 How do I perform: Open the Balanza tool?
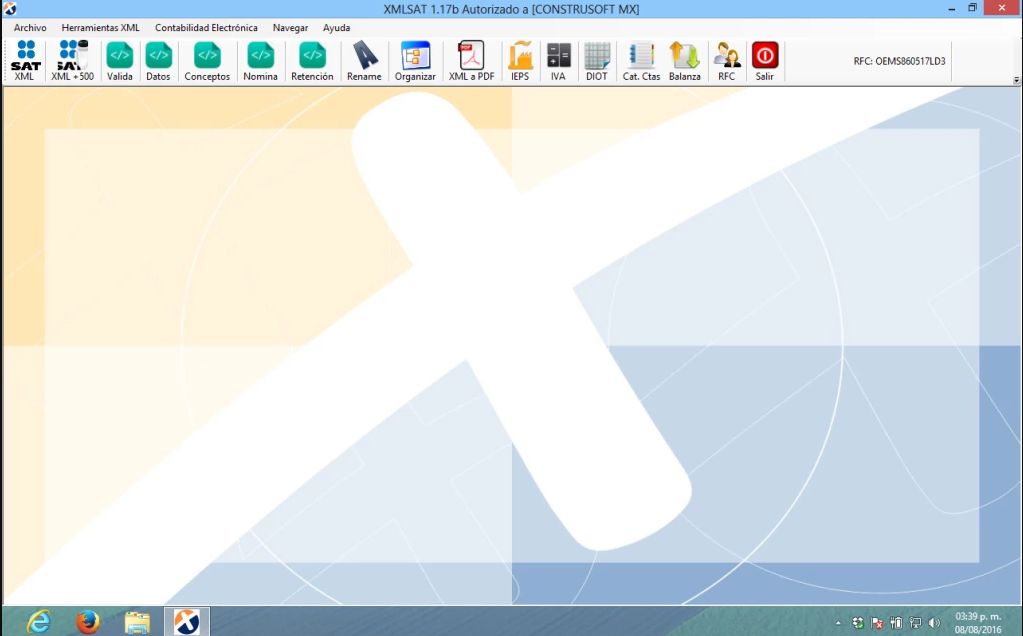(x=684, y=61)
